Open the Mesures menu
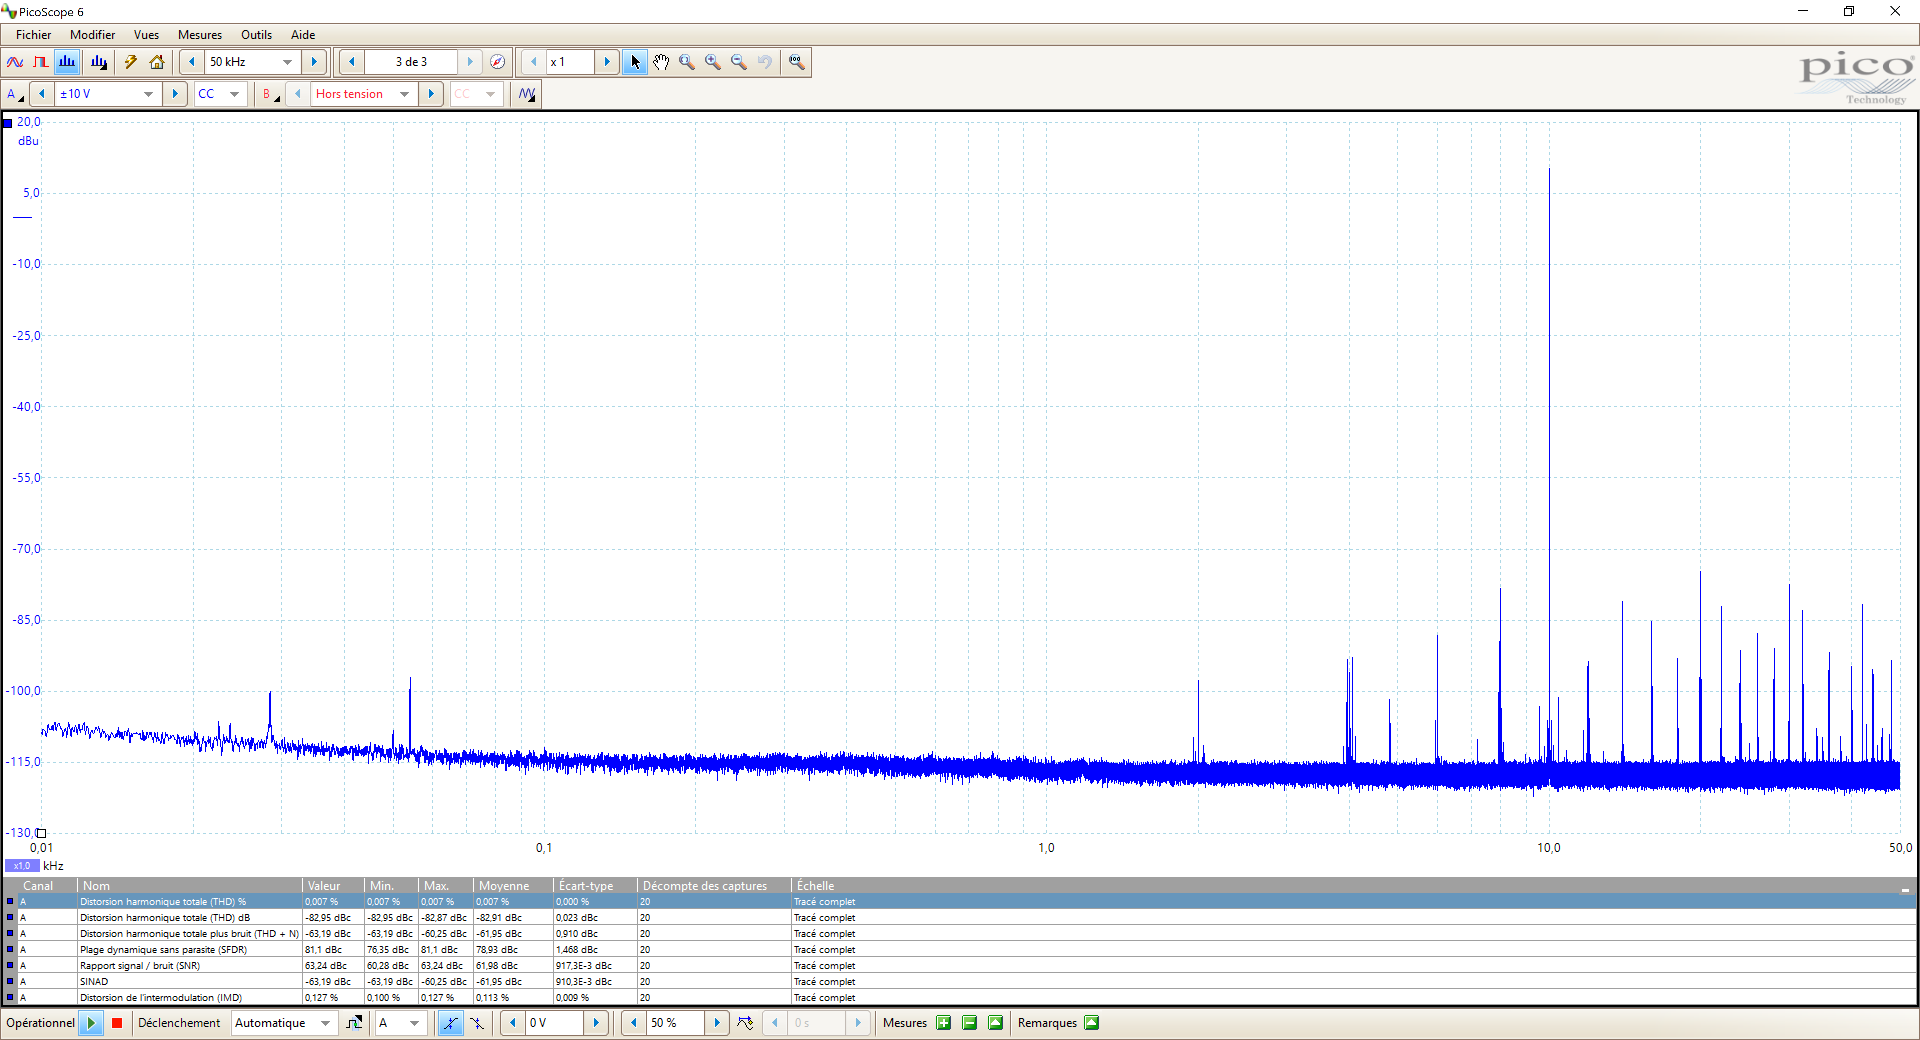This screenshot has height=1040, width=1920. 200,34
